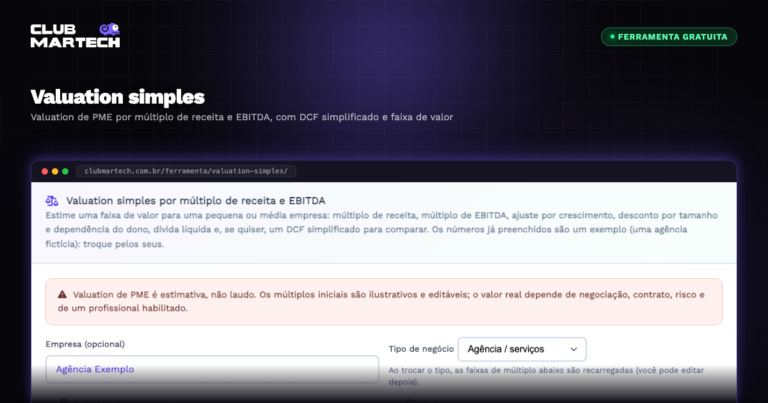Click the green window dot in mock browser
The image size is (768, 403).
pyautogui.click(x=65, y=171)
